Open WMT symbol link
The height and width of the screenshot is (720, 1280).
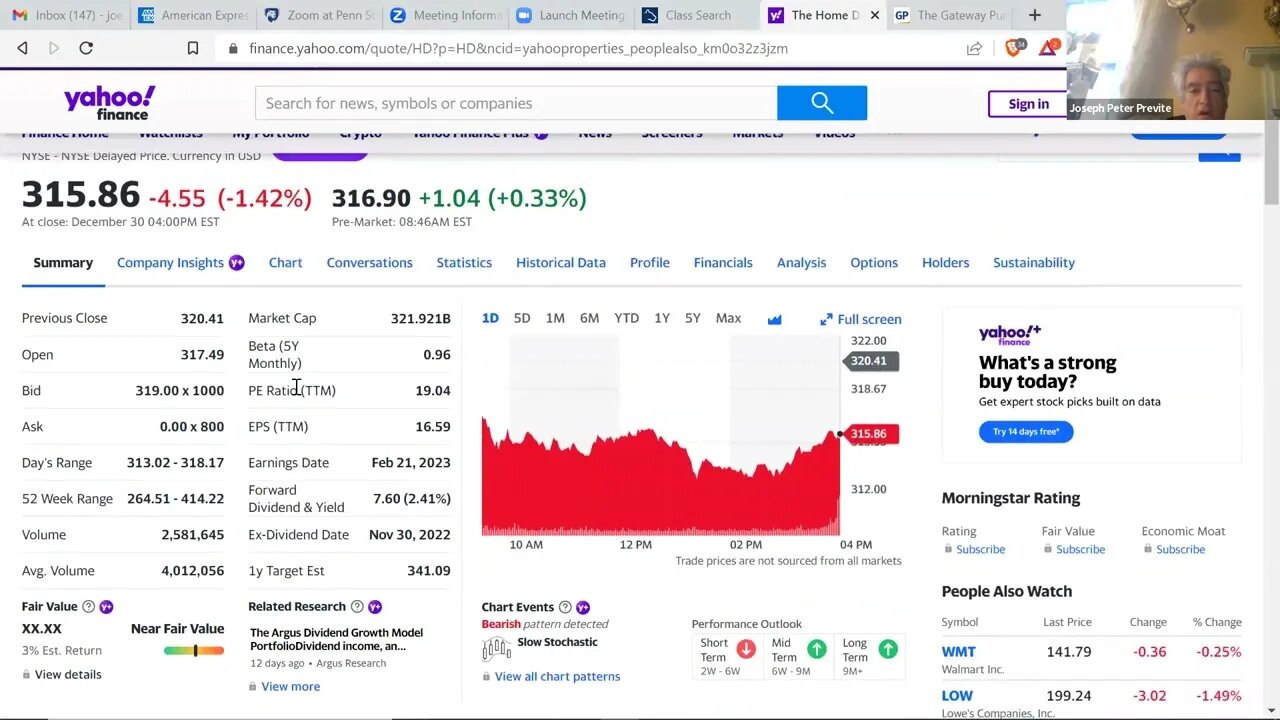point(958,651)
